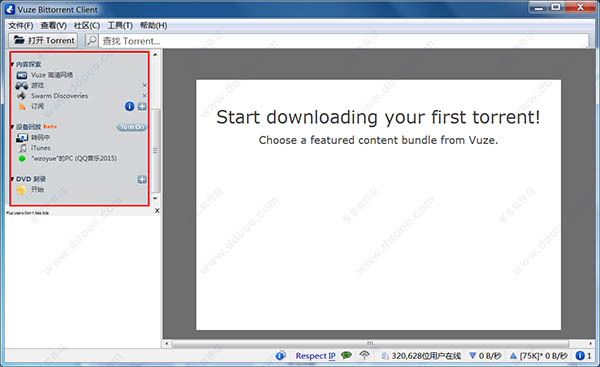This screenshot has height=367, width=600.
Task: Open the 查看(V) menu
Action: coord(54,26)
